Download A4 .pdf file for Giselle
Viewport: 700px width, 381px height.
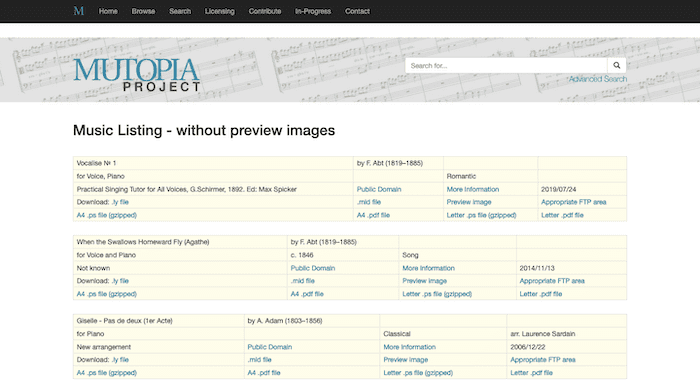coord(264,373)
